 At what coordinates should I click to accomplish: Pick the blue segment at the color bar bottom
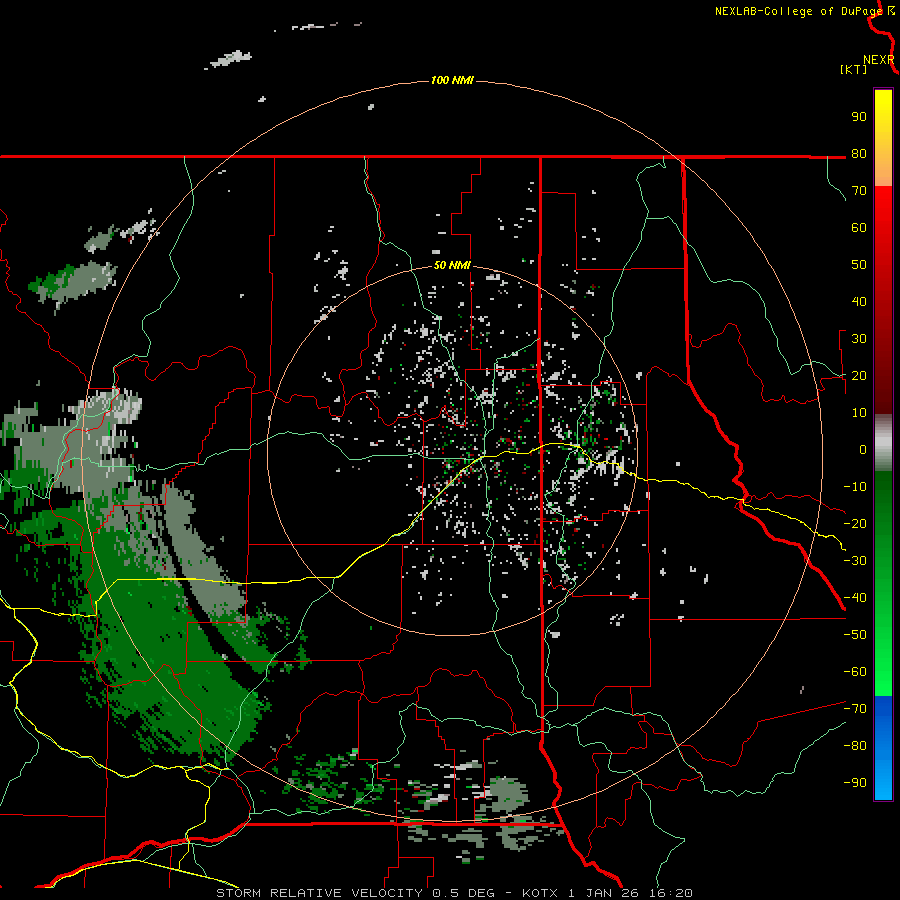click(x=883, y=748)
